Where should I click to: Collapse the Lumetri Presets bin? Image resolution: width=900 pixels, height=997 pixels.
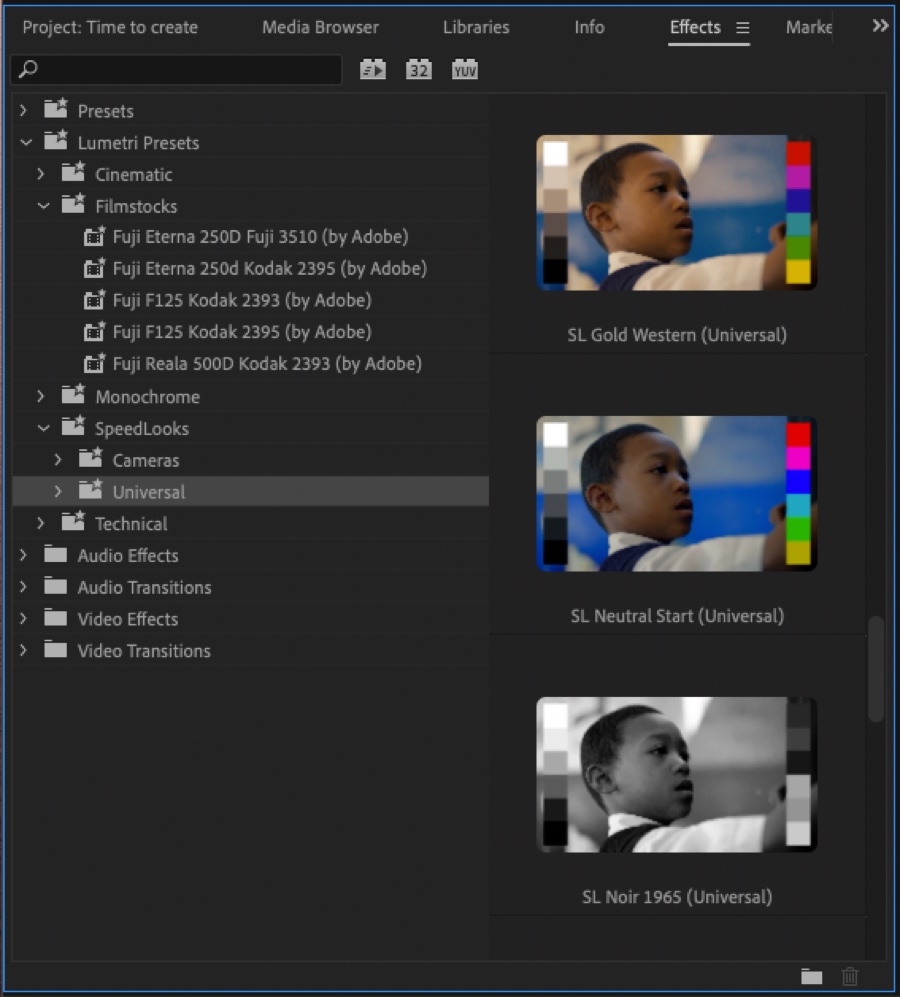[x=26, y=142]
